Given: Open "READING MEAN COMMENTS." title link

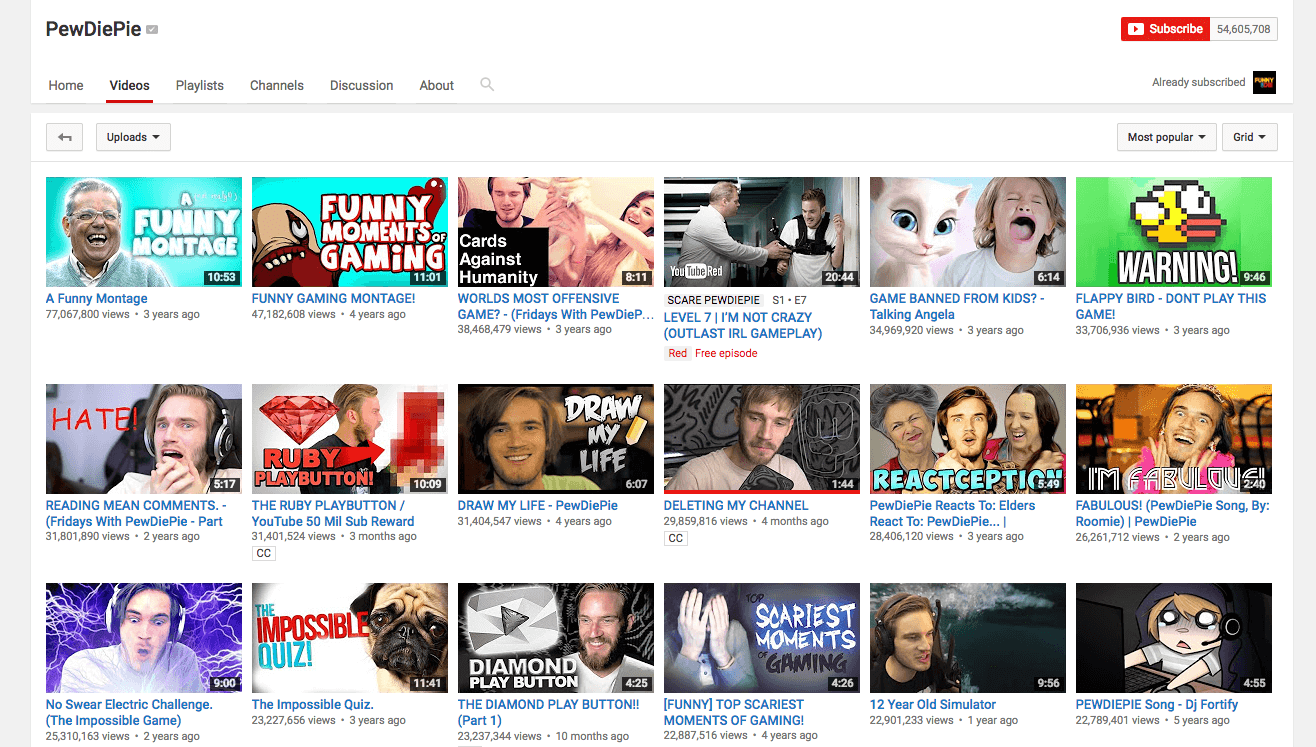Looking at the screenshot, I should pos(136,513).
